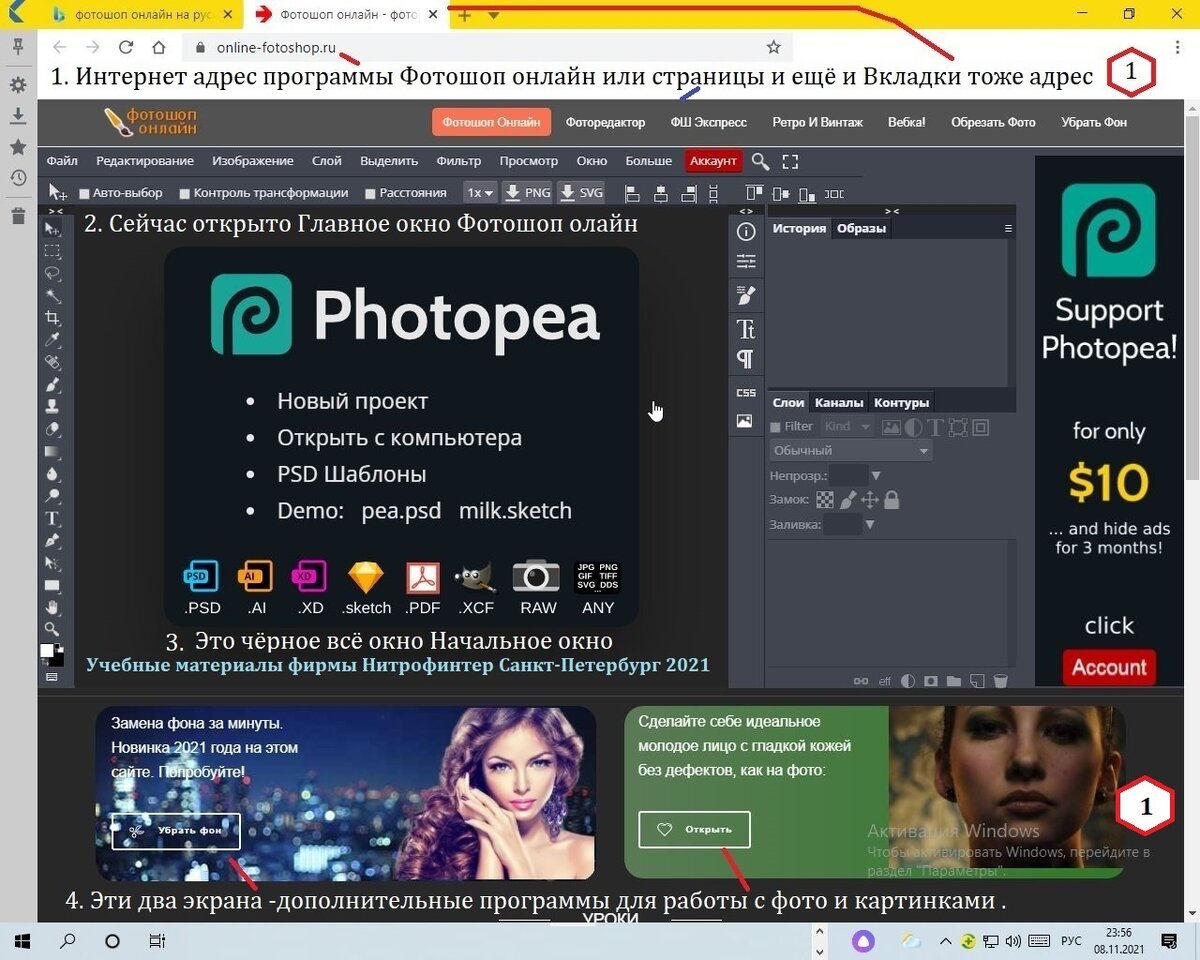Toggle lock all padlock icon
Viewport: 1200px width, 960px height.
pyautogui.click(x=891, y=499)
